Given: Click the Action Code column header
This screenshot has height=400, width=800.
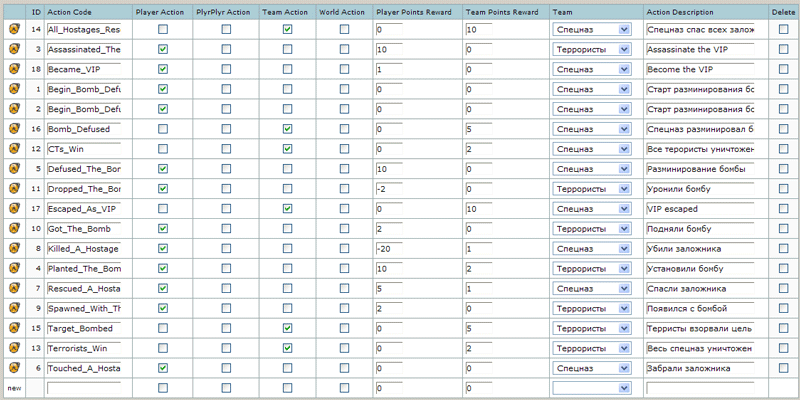Looking at the screenshot, I should pyautogui.click(x=71, y=11).
